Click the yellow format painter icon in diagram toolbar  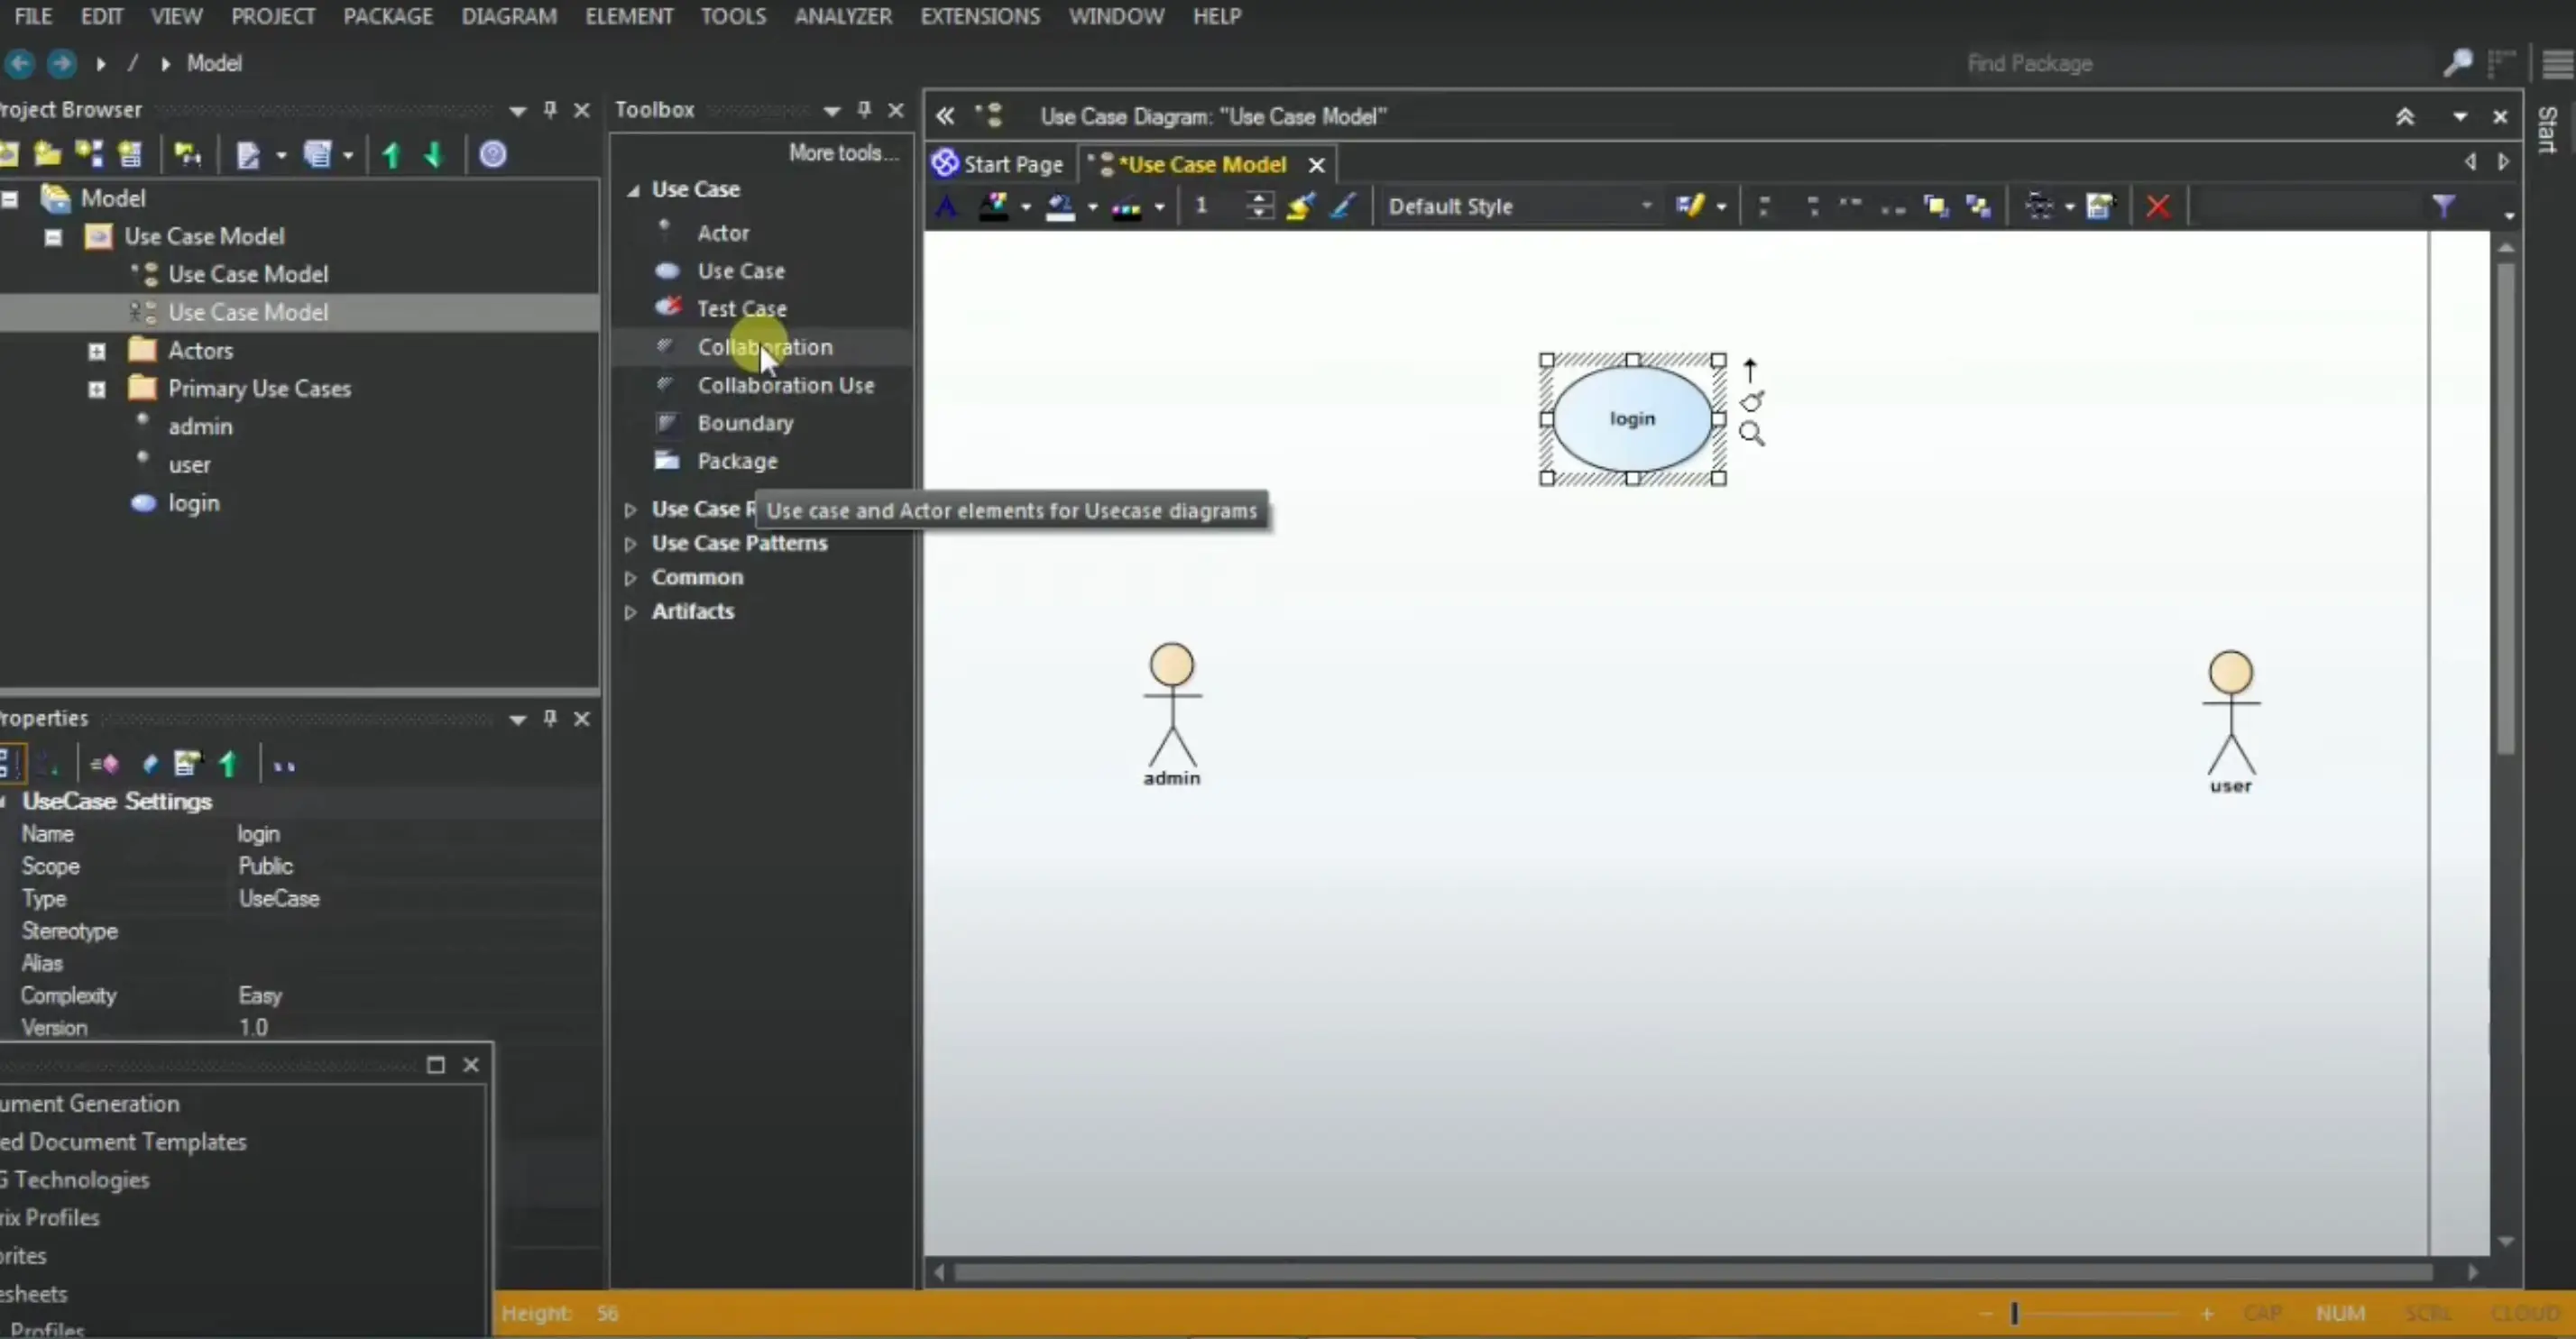click(1299, 206)
